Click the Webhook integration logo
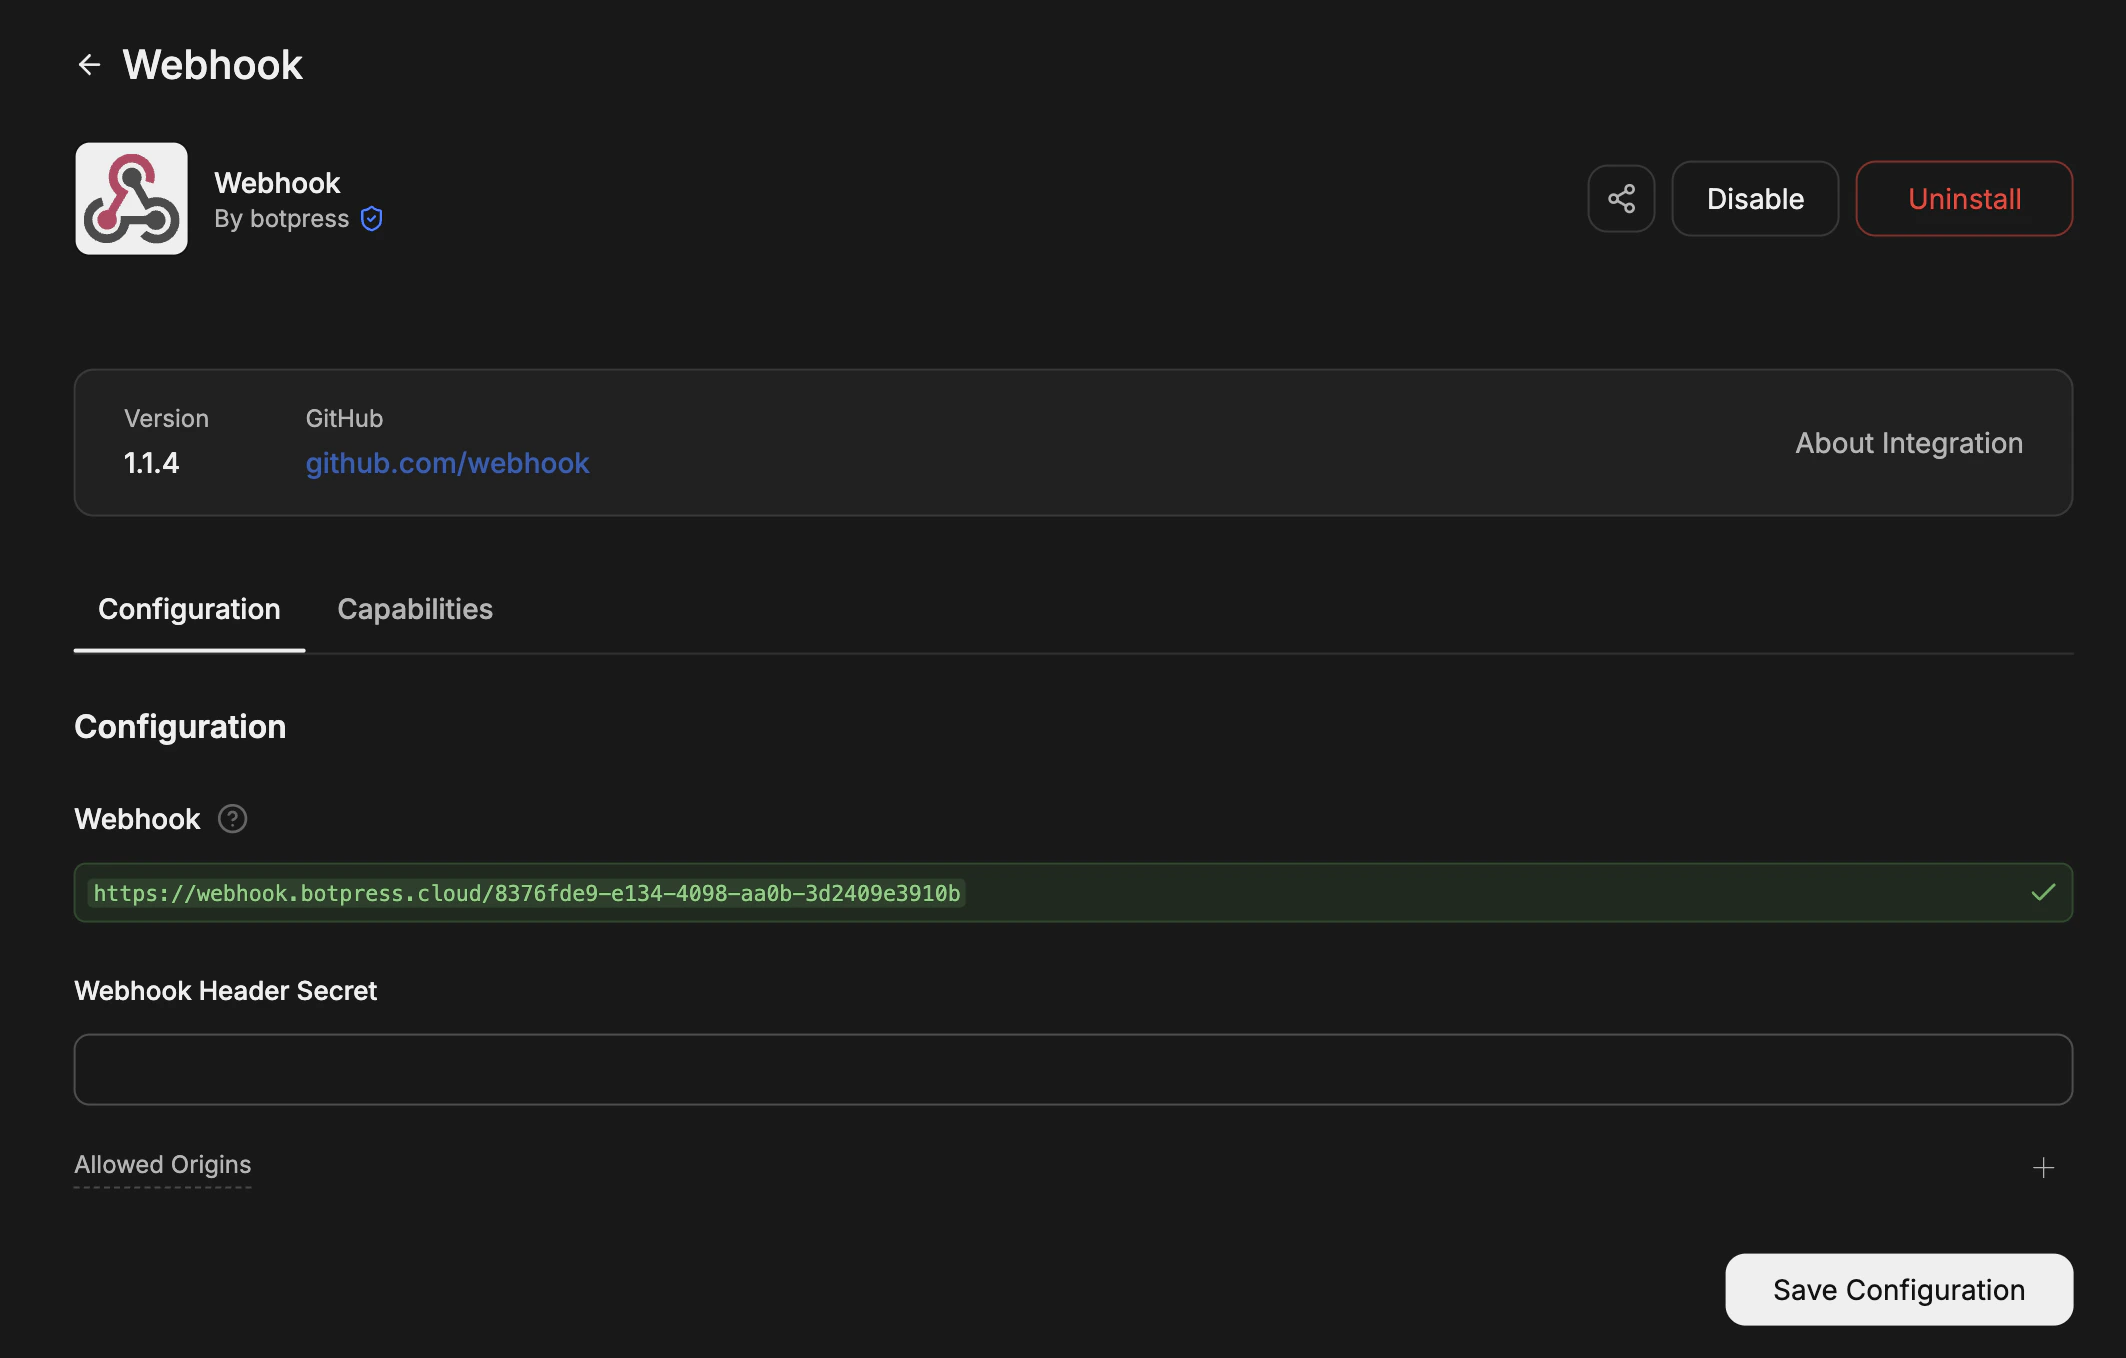 coord(130,198)
